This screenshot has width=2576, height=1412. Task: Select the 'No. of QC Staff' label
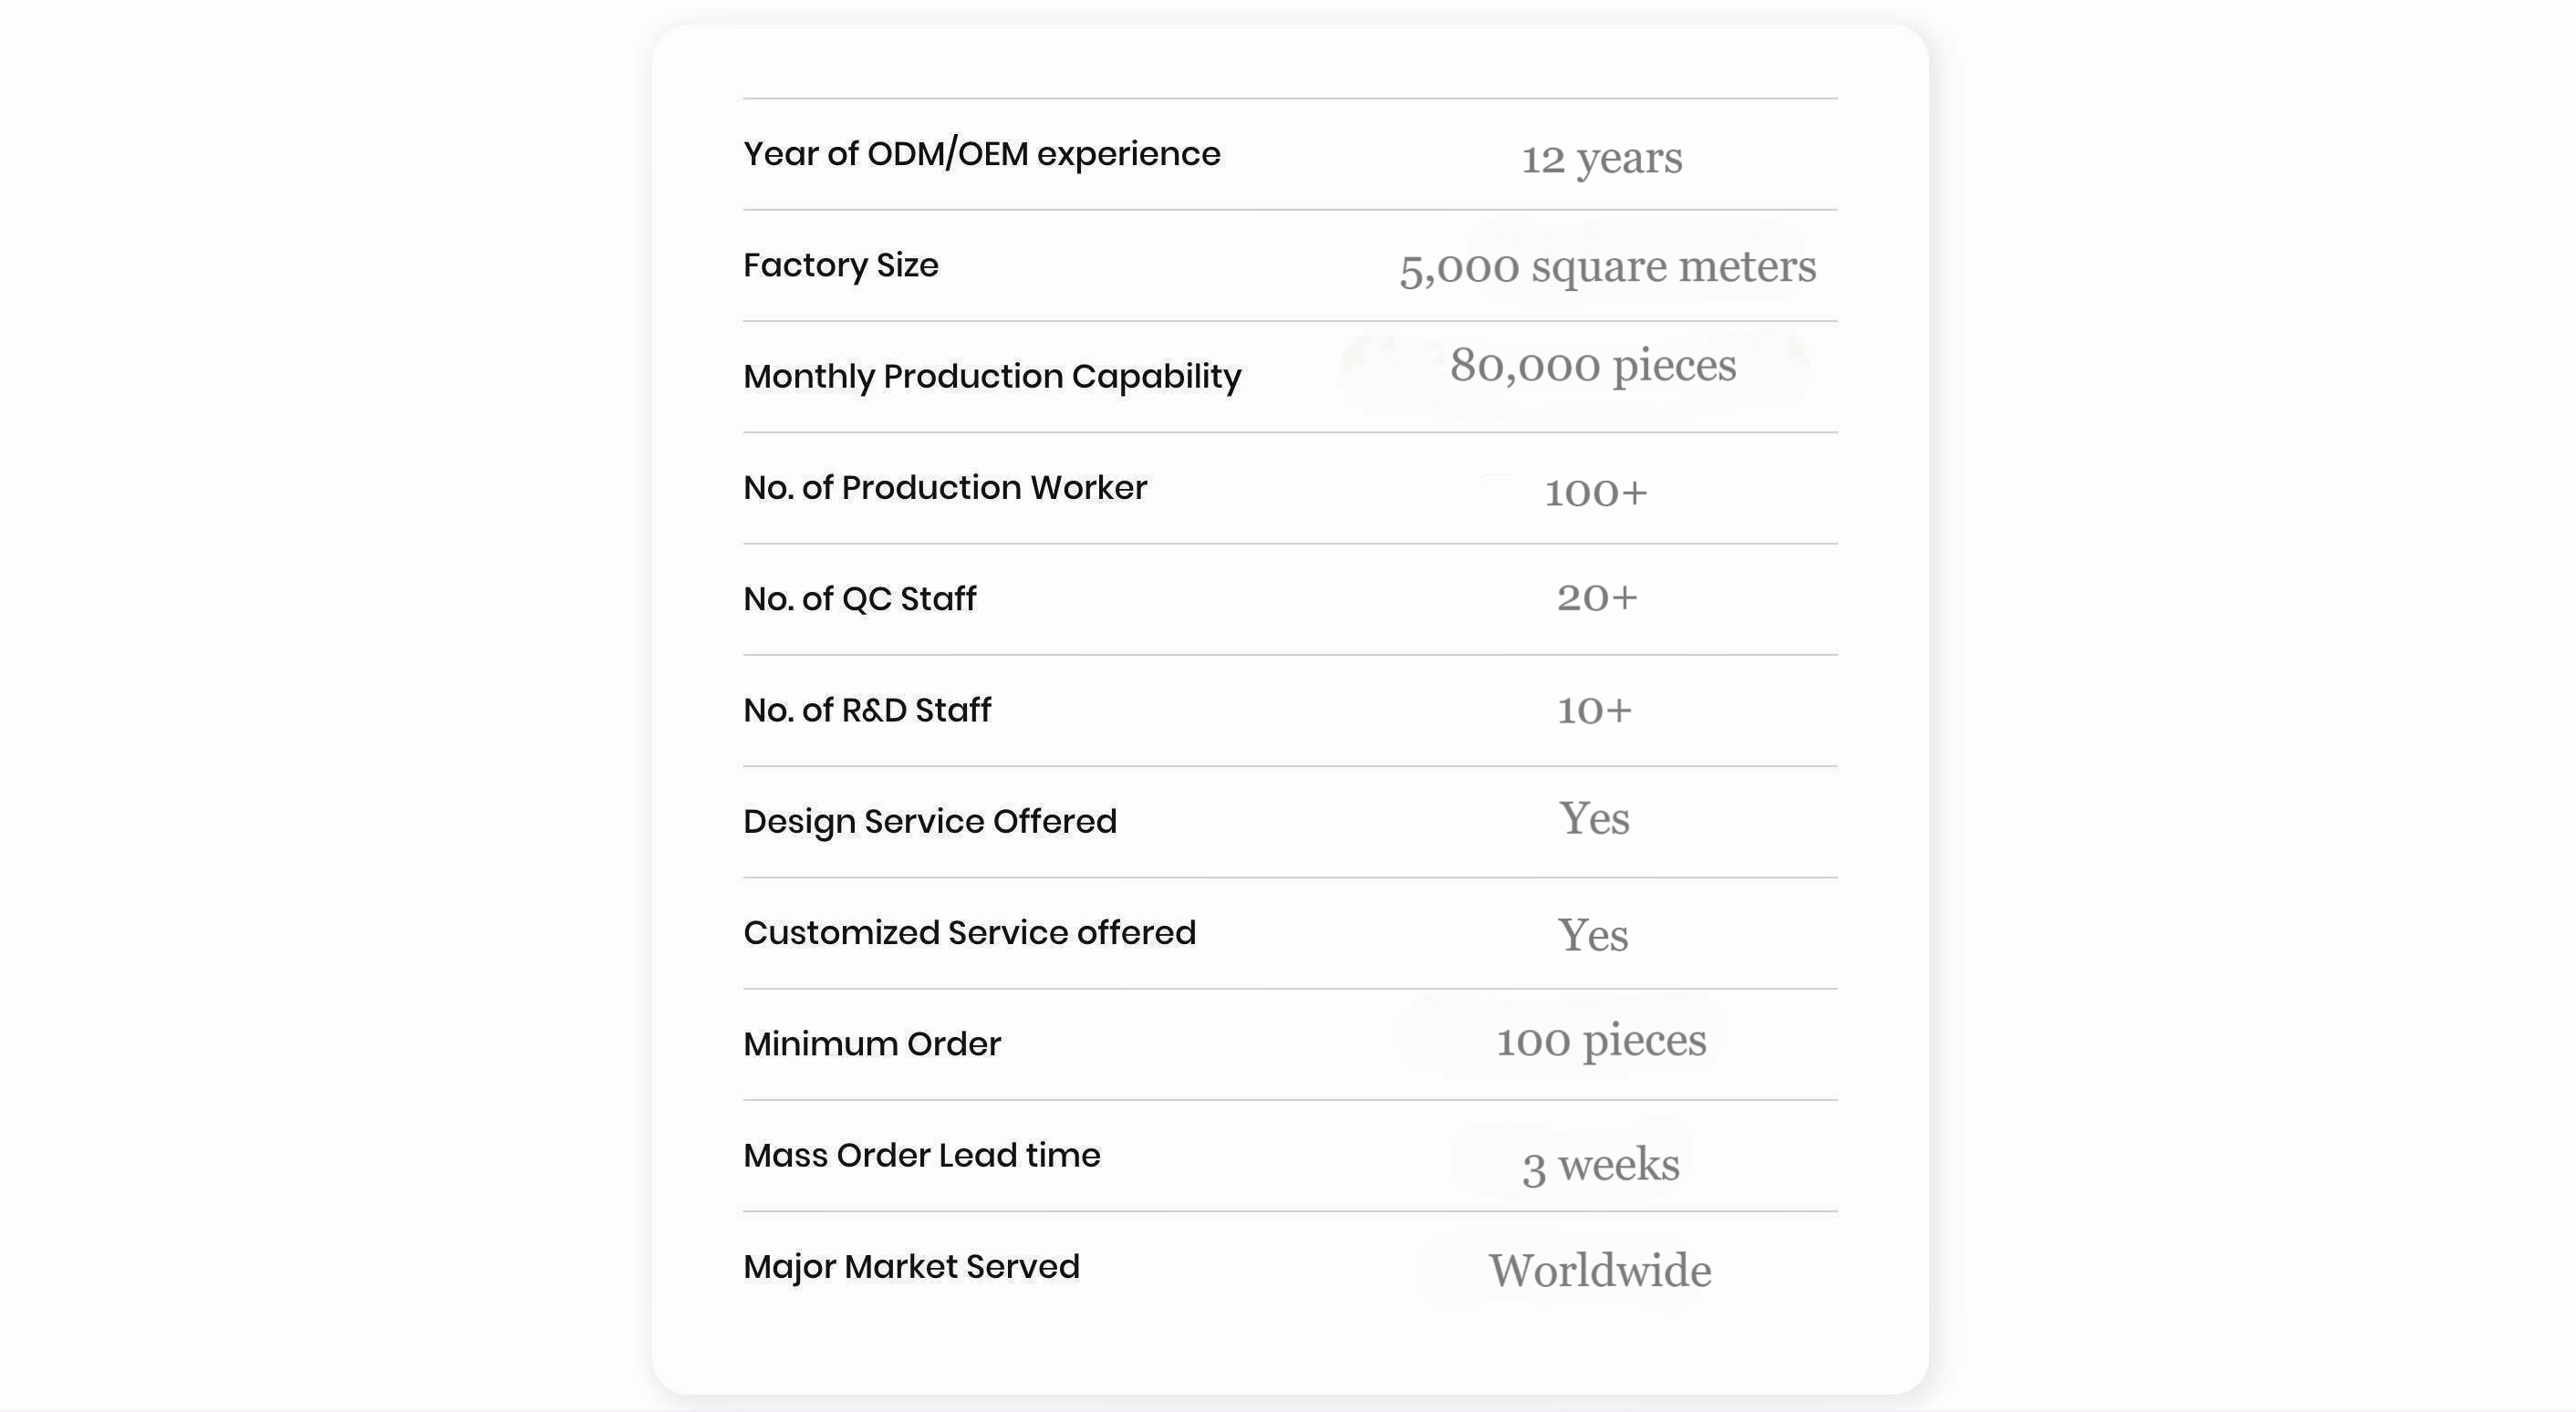(x=860, y=599)
